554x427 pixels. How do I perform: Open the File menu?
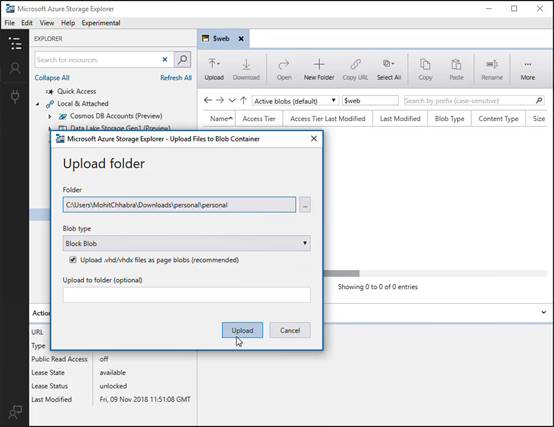coord(10,23)
